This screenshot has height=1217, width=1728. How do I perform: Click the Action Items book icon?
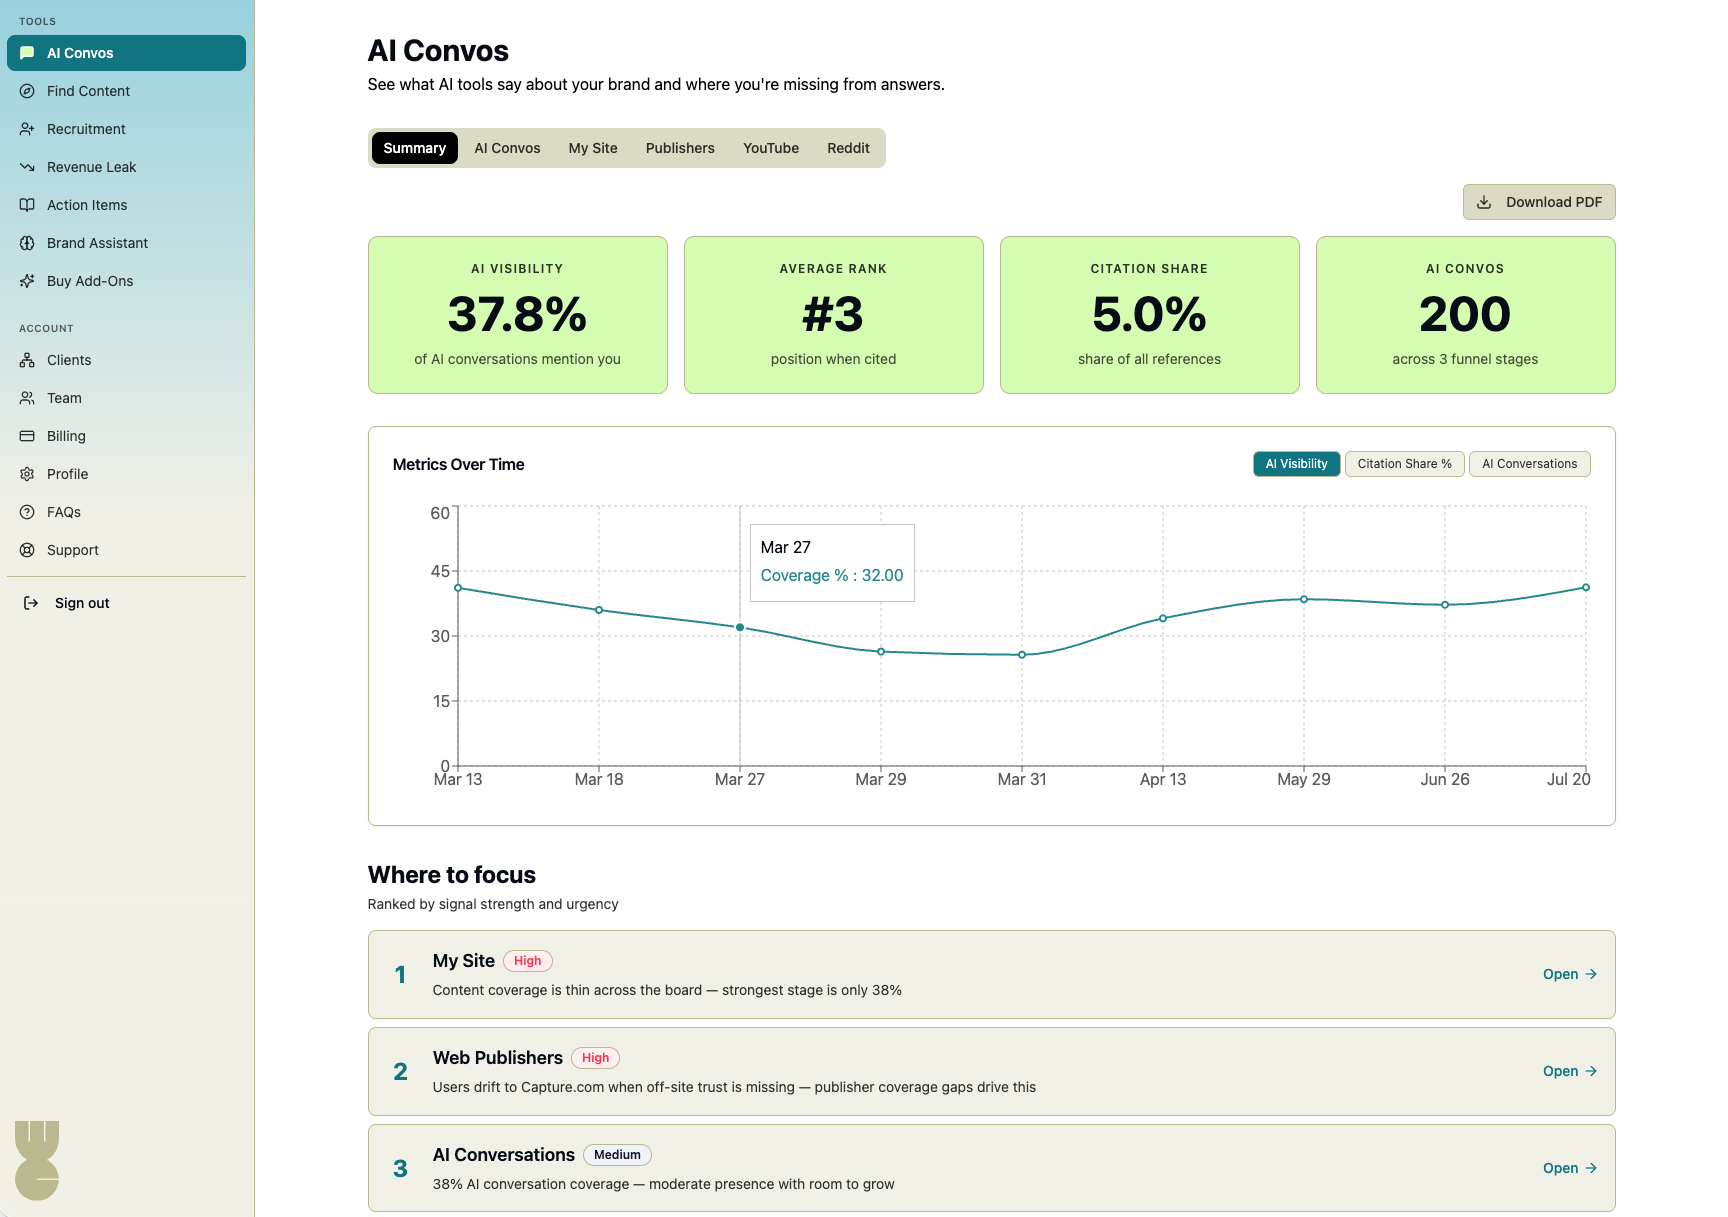click(27, 205)
